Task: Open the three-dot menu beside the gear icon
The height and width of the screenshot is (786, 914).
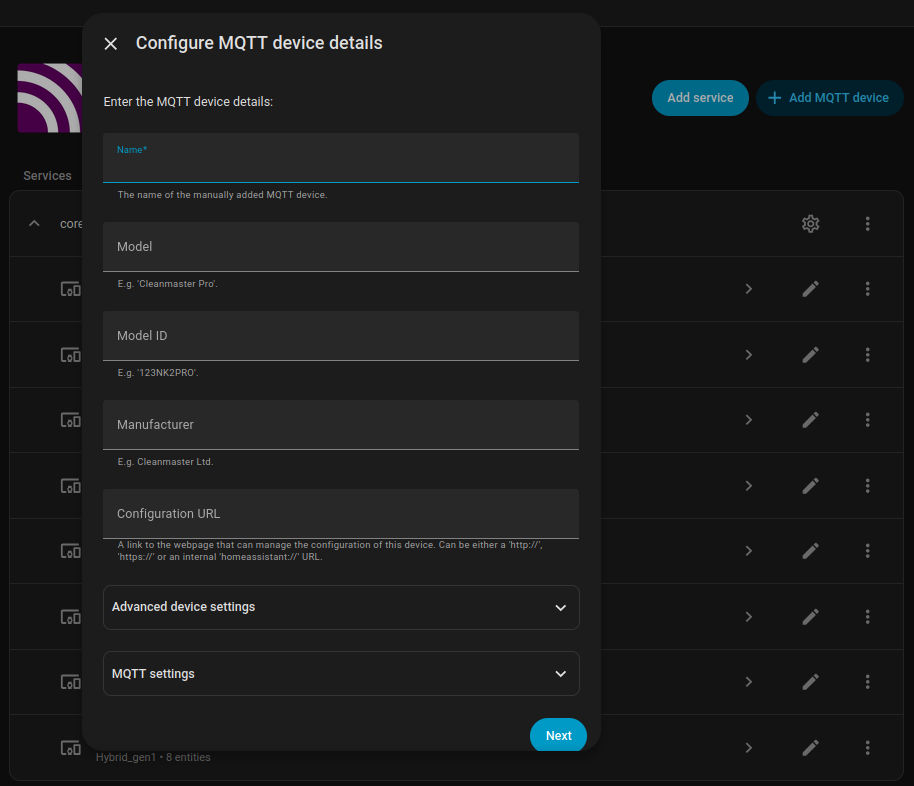Action: [867, 224]
